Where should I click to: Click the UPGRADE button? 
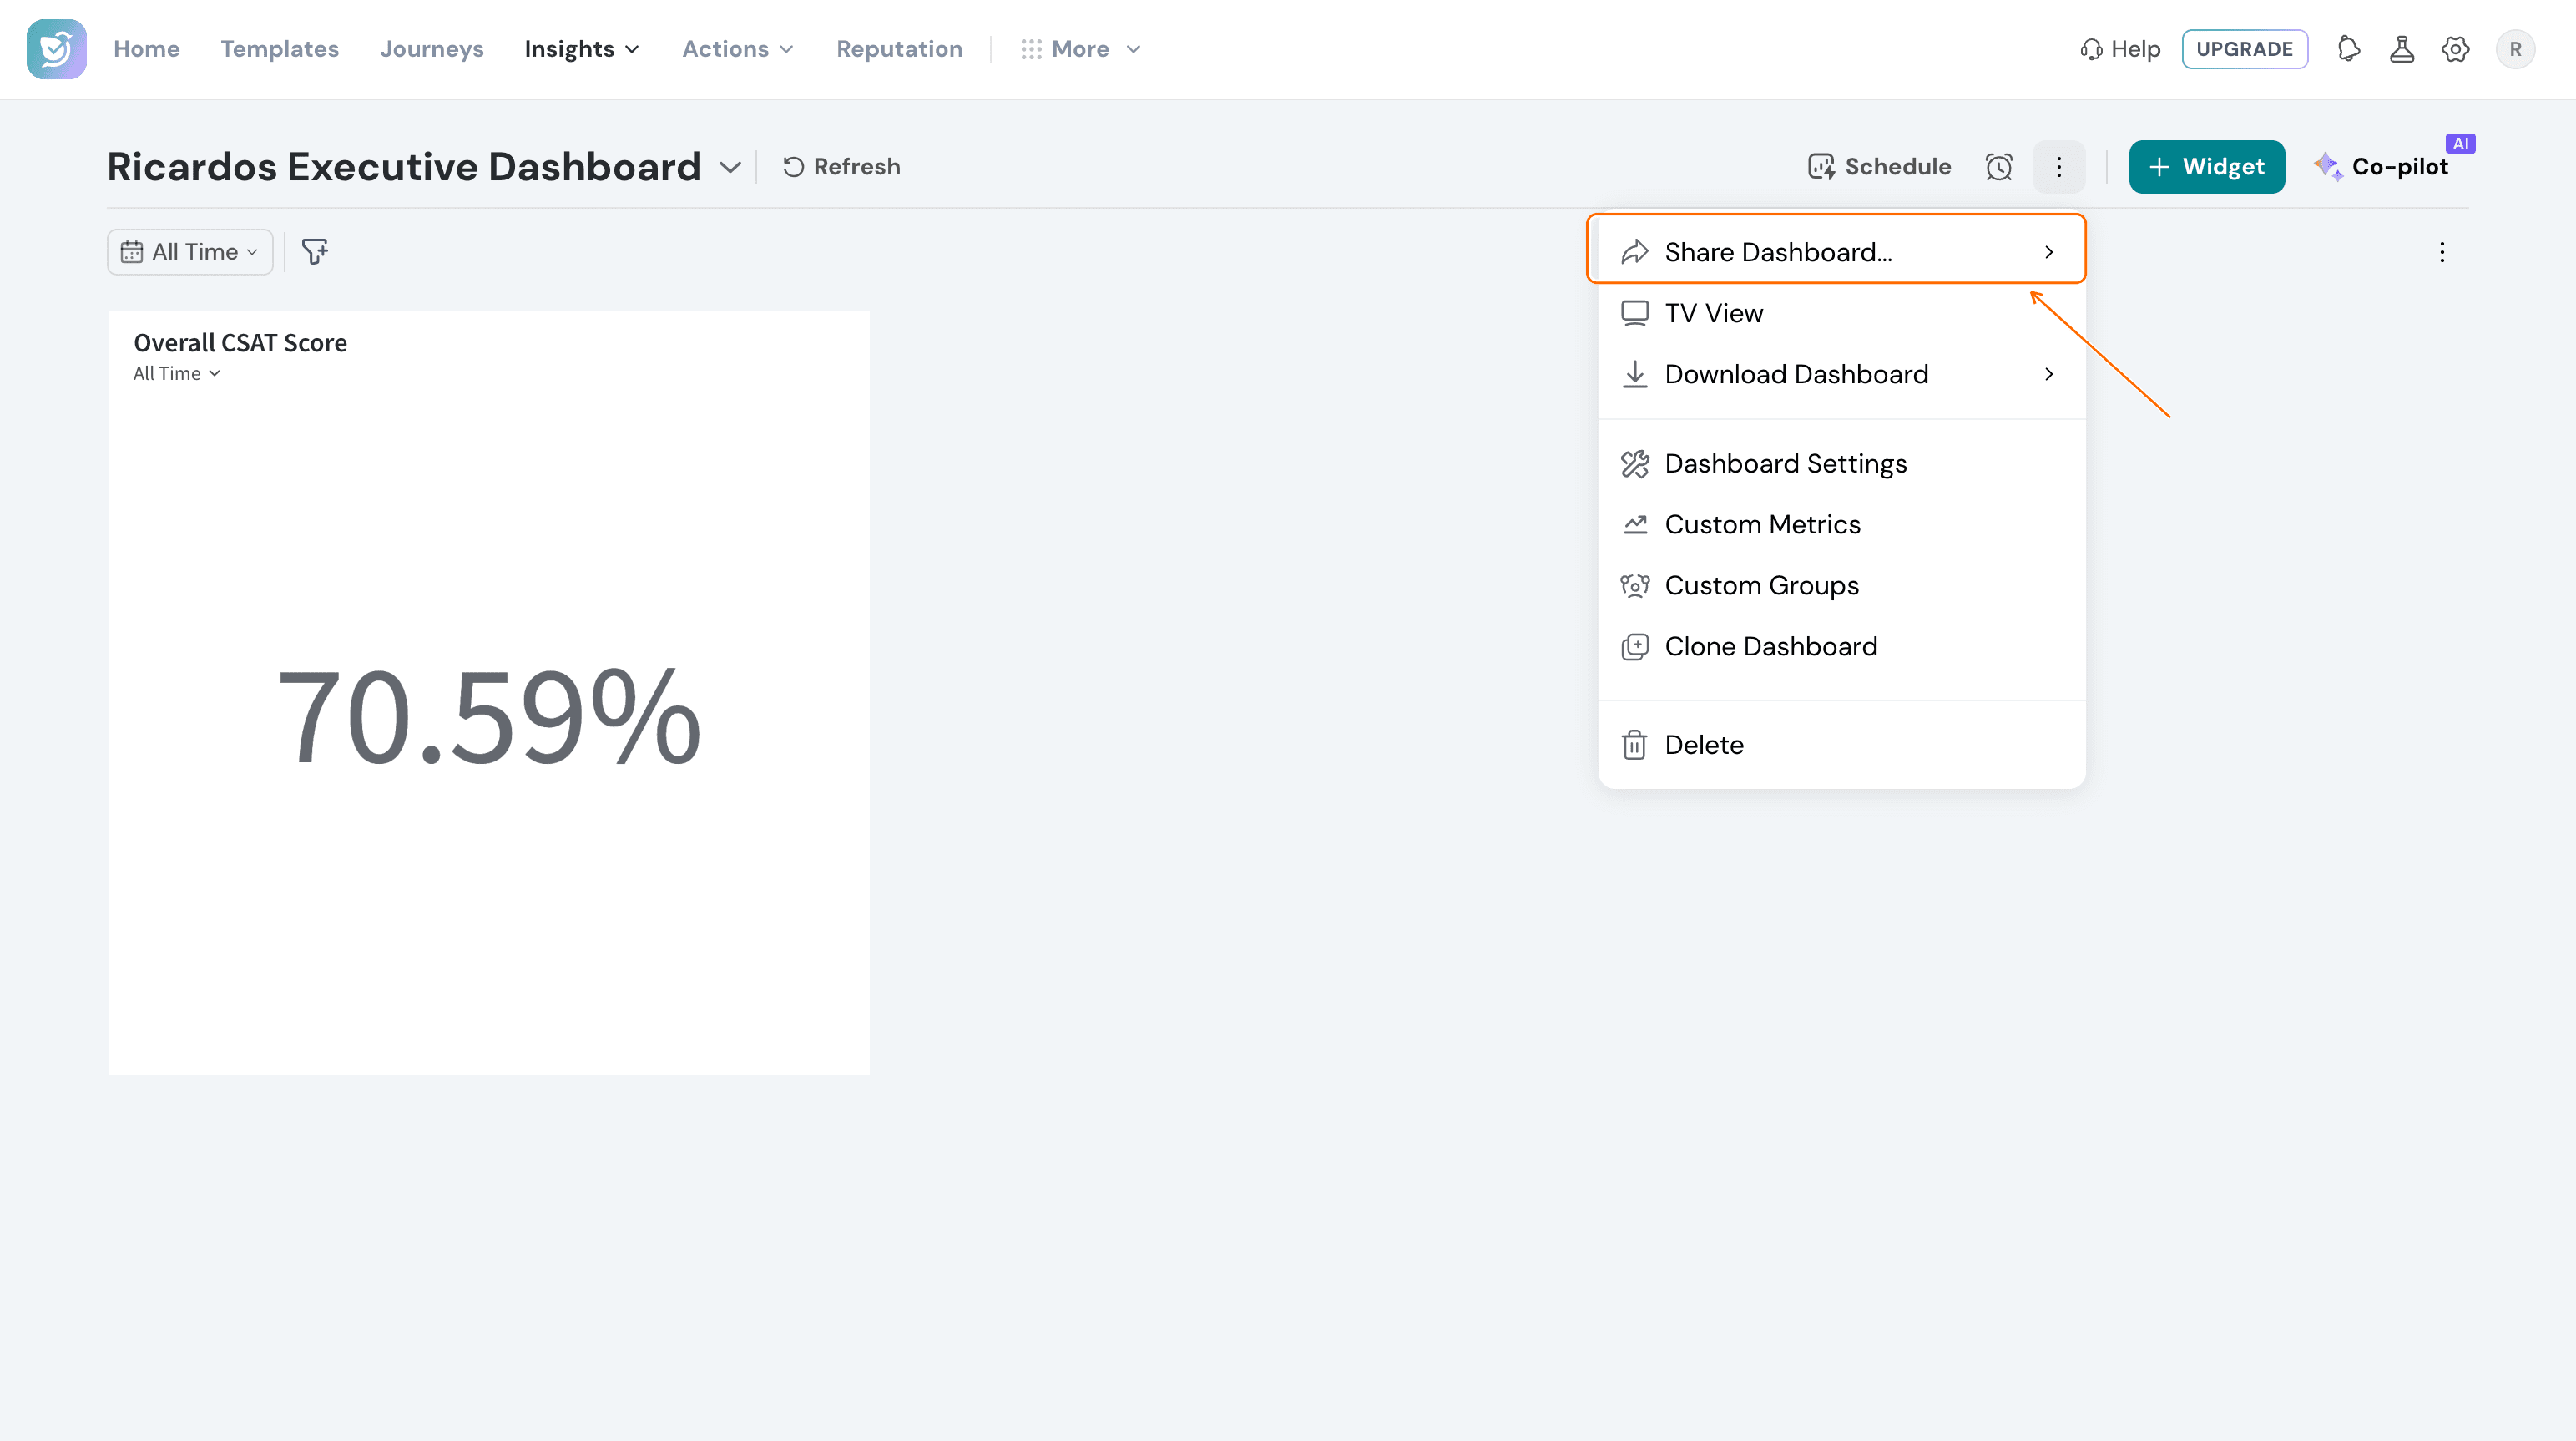click(2244, 49)
